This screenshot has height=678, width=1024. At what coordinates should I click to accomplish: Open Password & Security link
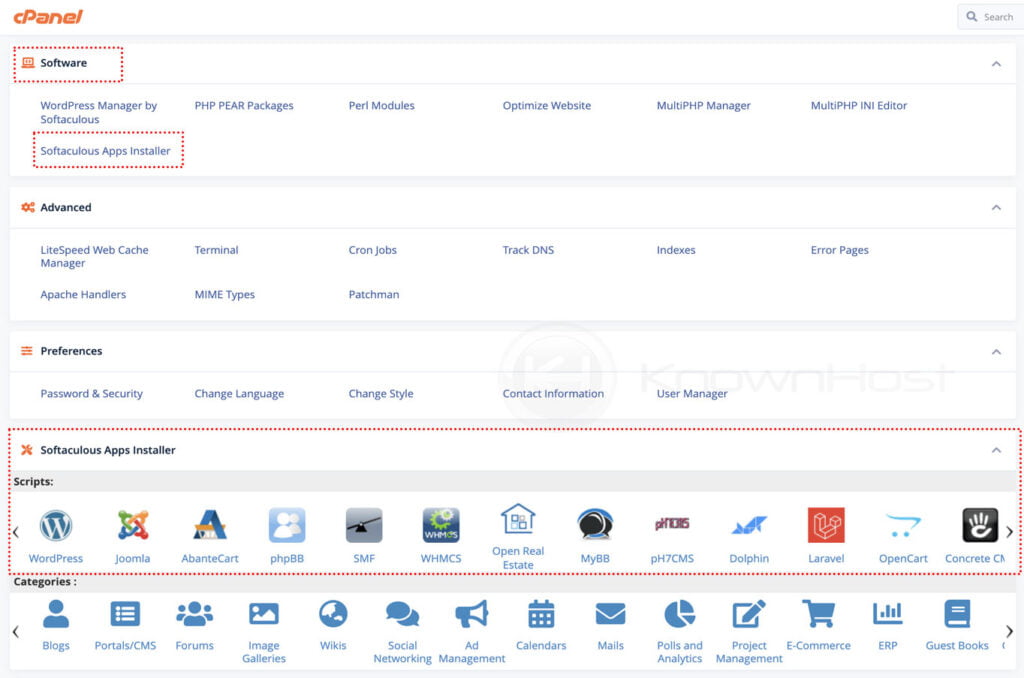[x=91, y=394]
